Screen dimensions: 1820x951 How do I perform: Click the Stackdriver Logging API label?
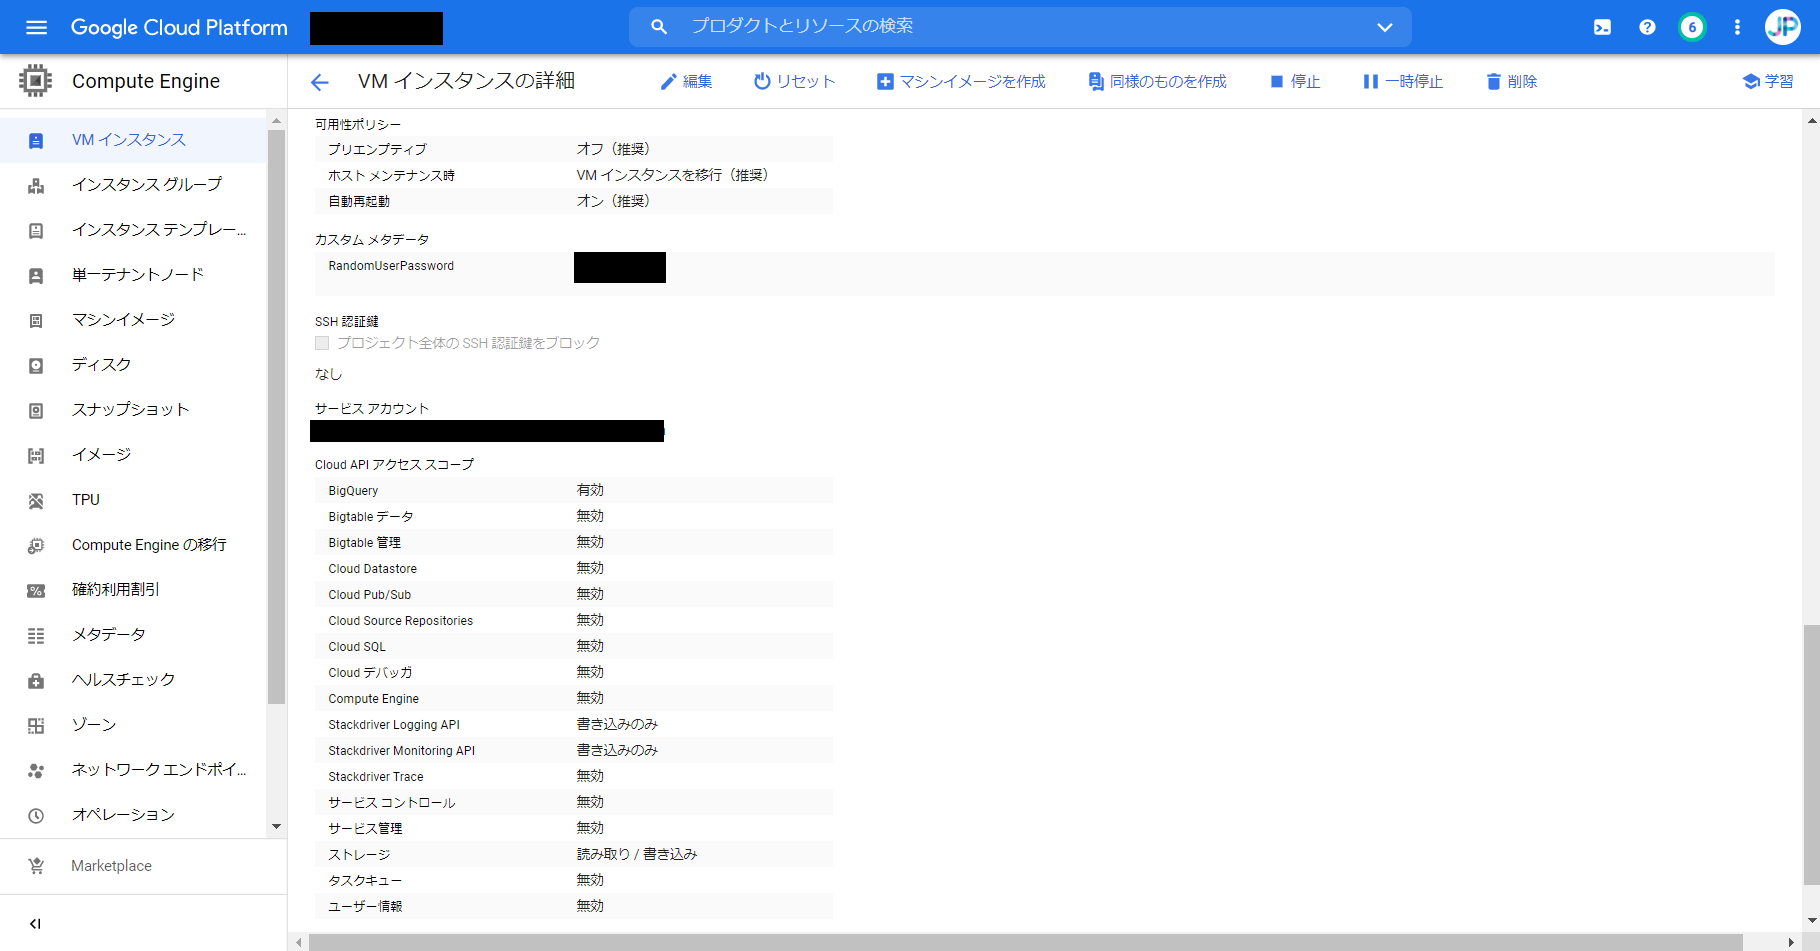tap(394, 725)
